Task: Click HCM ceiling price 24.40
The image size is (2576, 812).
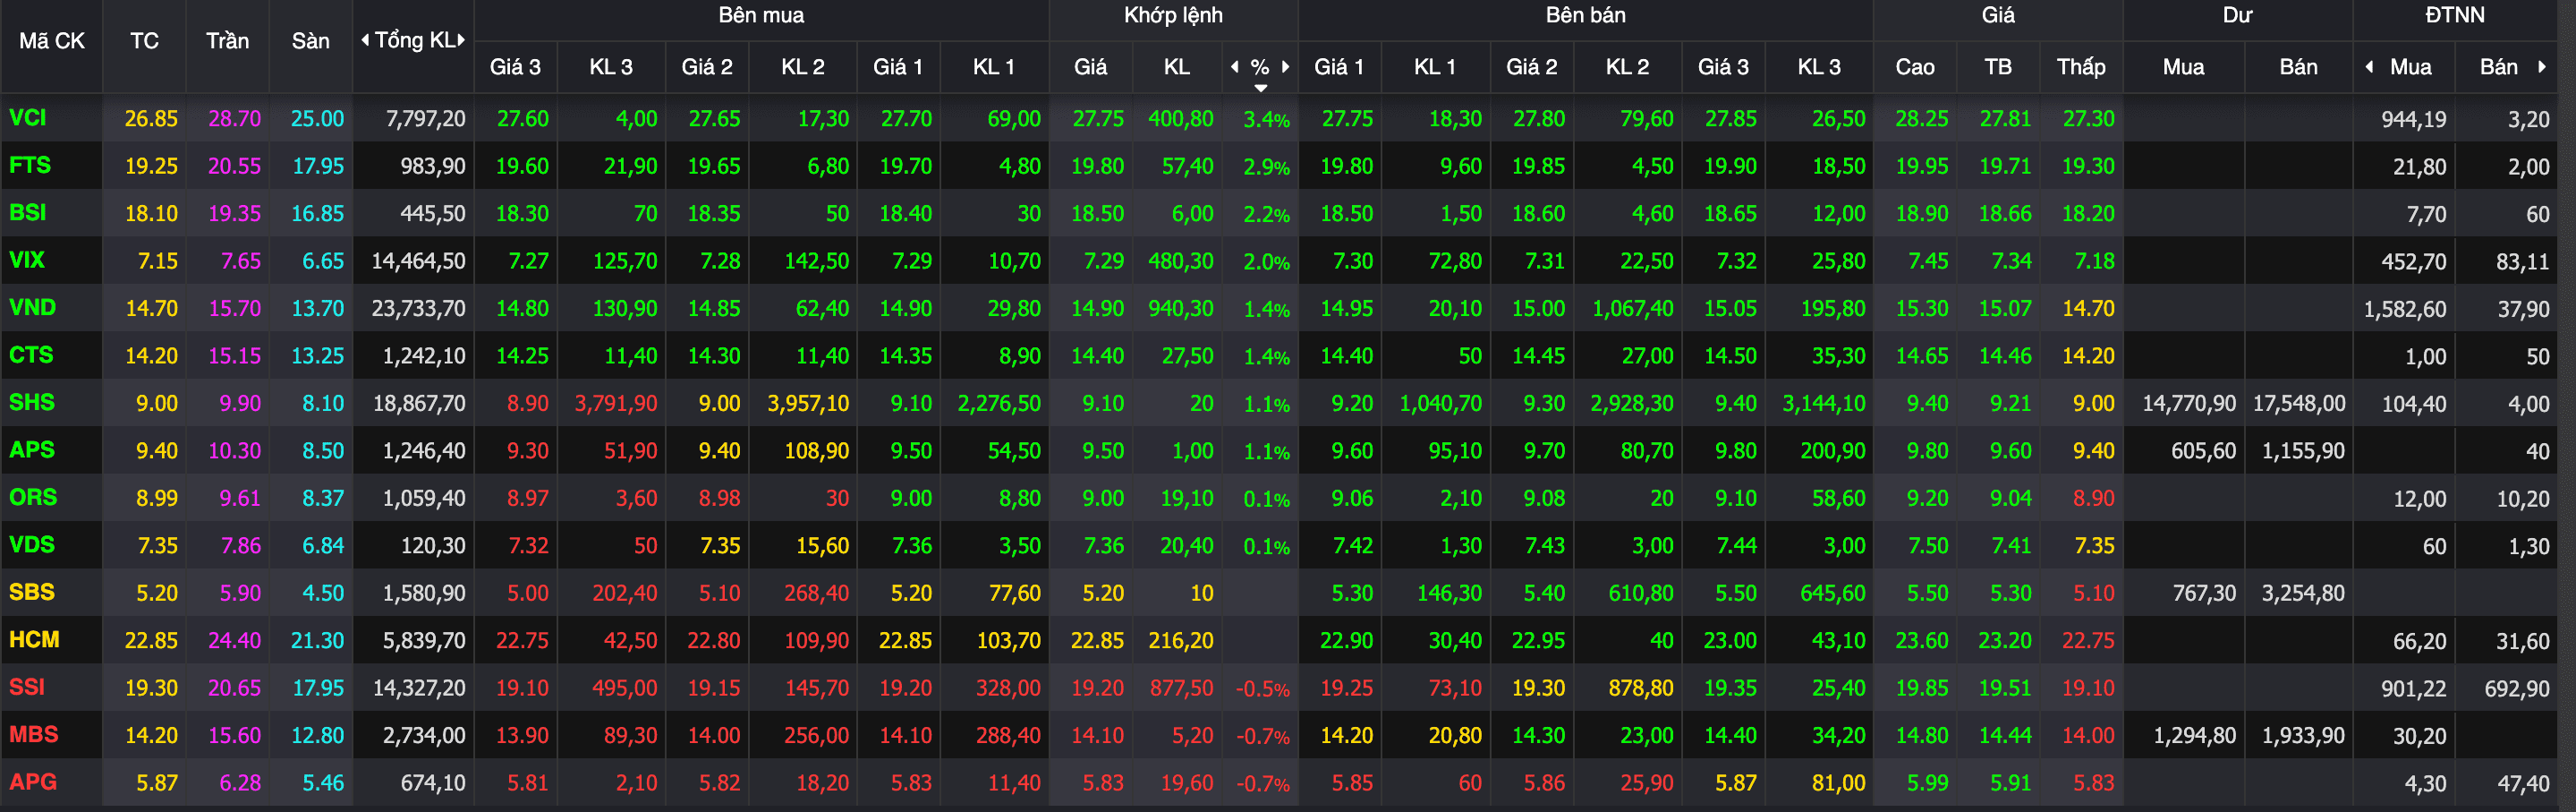Action: coord(234,641)
